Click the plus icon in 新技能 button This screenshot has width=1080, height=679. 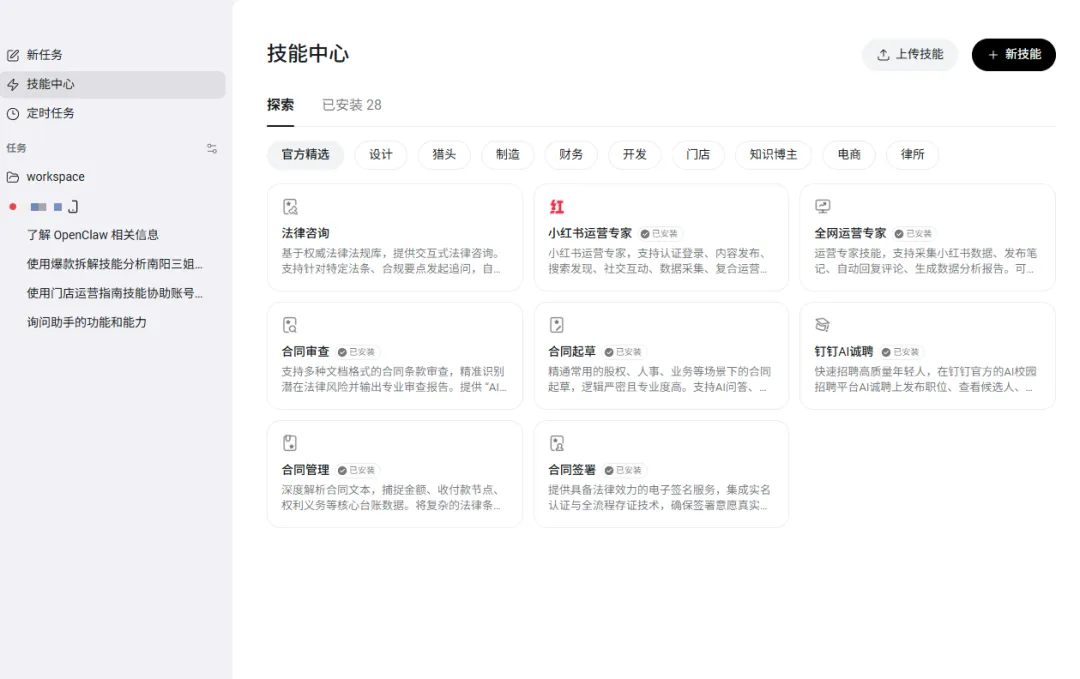point(993,54)
